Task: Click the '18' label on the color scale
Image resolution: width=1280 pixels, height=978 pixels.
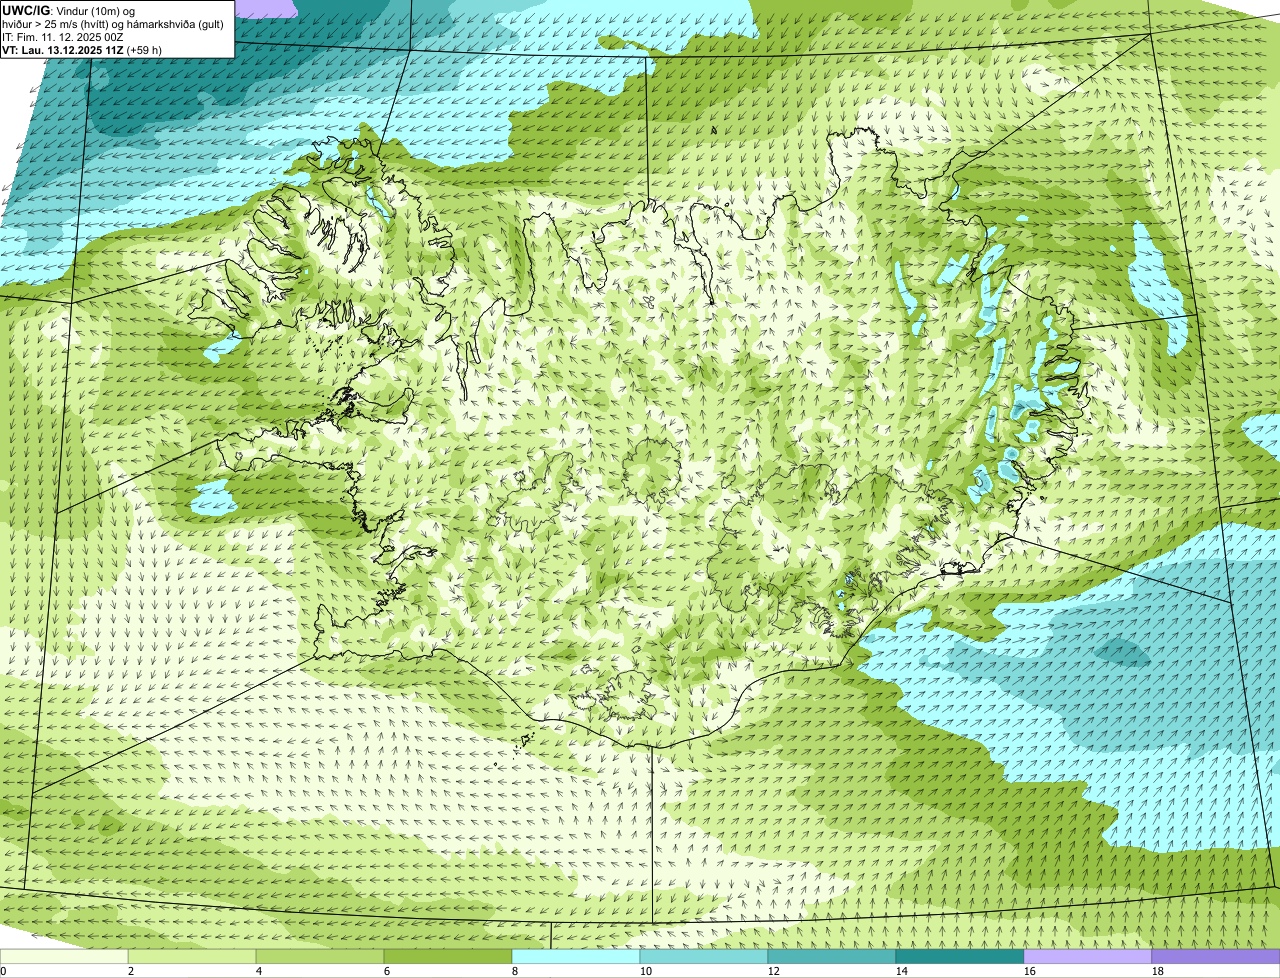Action: click(1158, 971)
